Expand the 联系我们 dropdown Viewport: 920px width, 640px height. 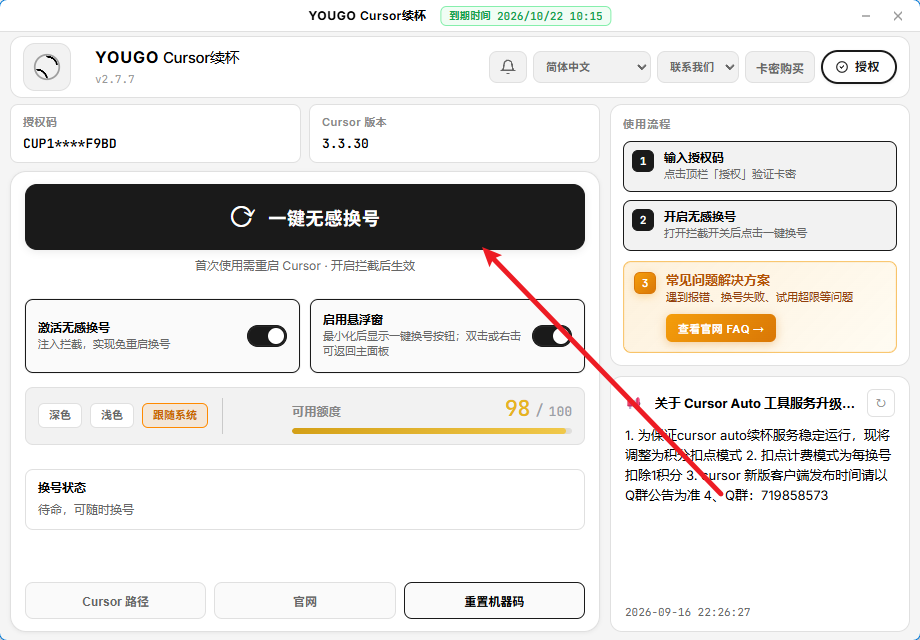click(x=698, y=67)
